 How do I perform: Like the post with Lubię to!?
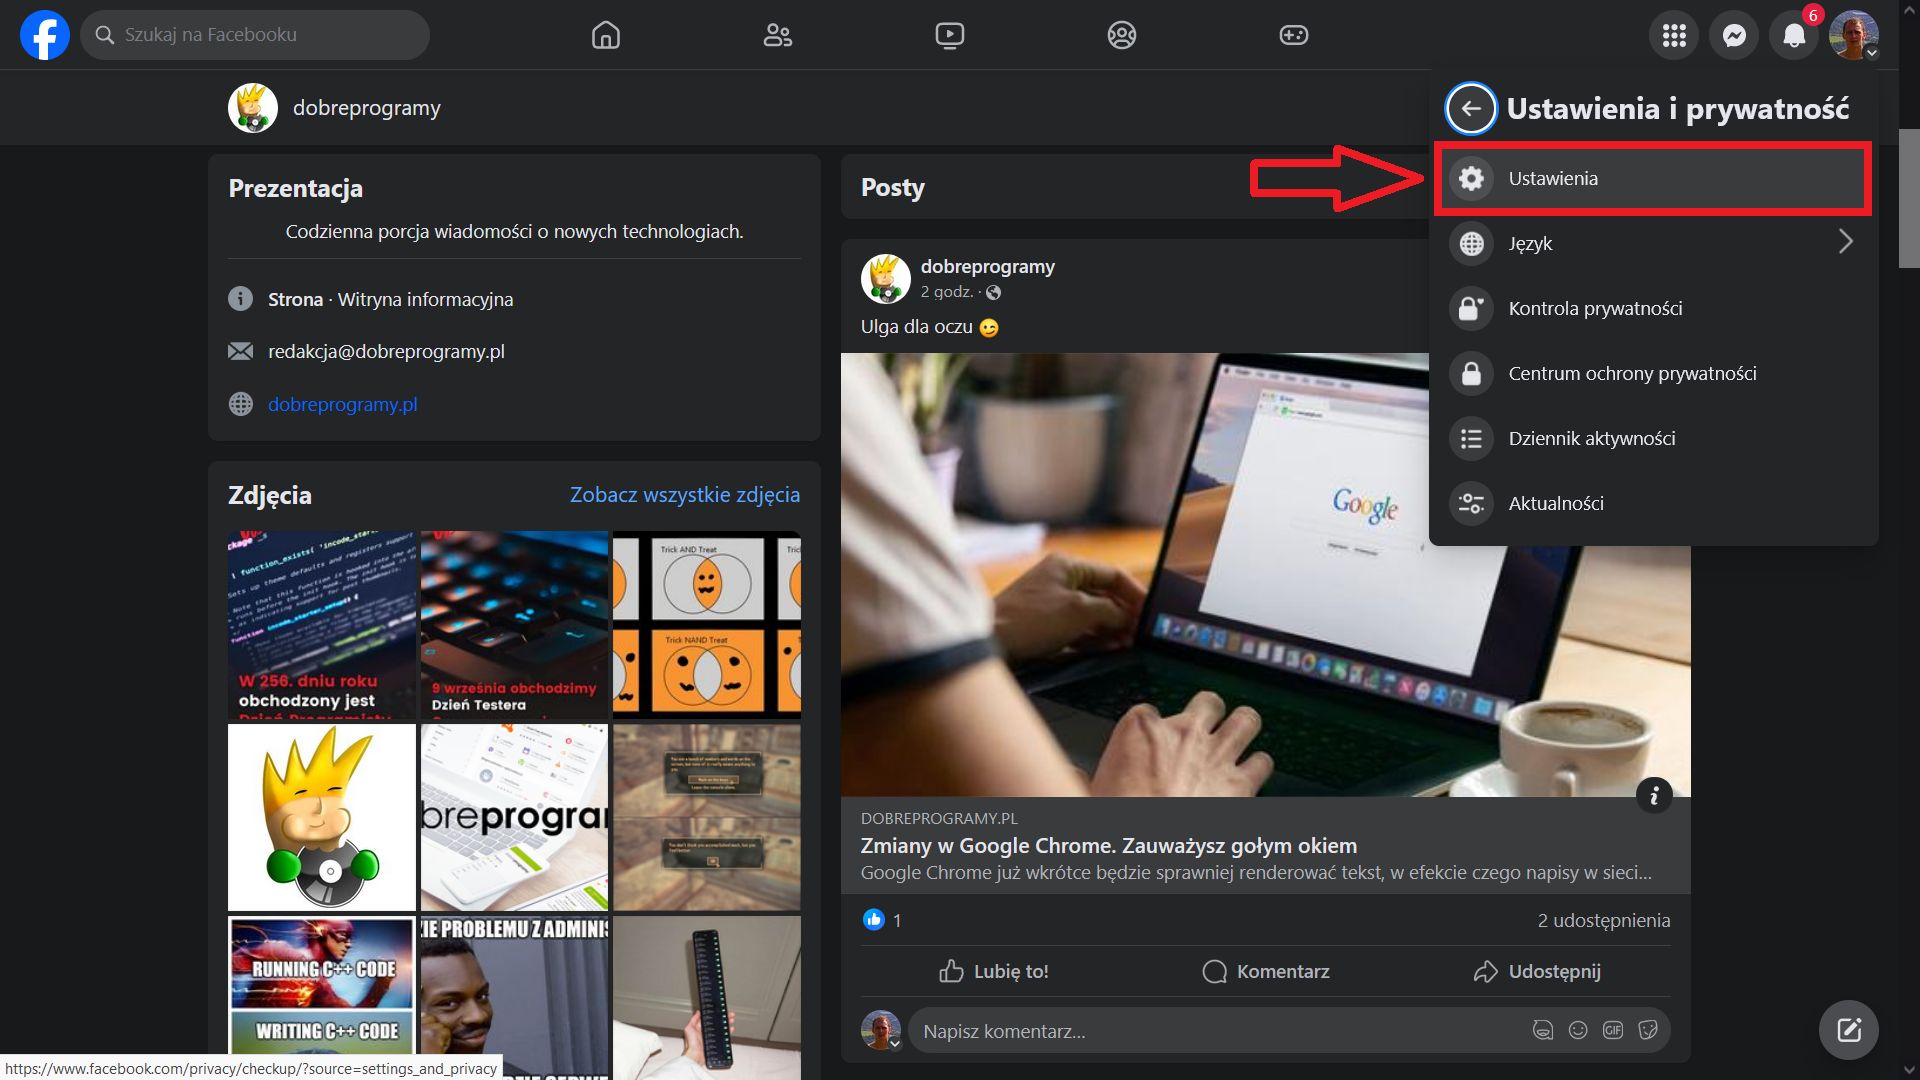(995, 971)
